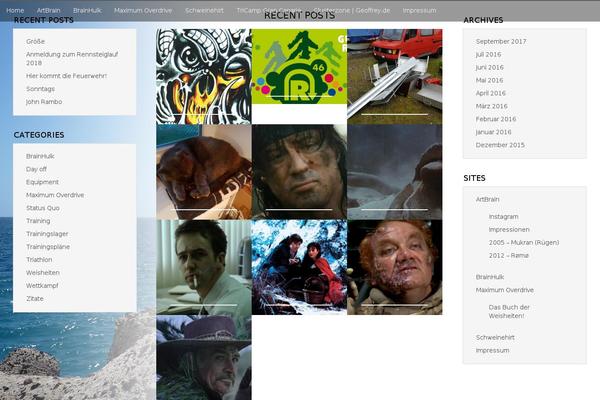The width and height of the screenshot is (600, 400).
Task: Open the sleeping cat thumbnail
Action: click(204, 172)
